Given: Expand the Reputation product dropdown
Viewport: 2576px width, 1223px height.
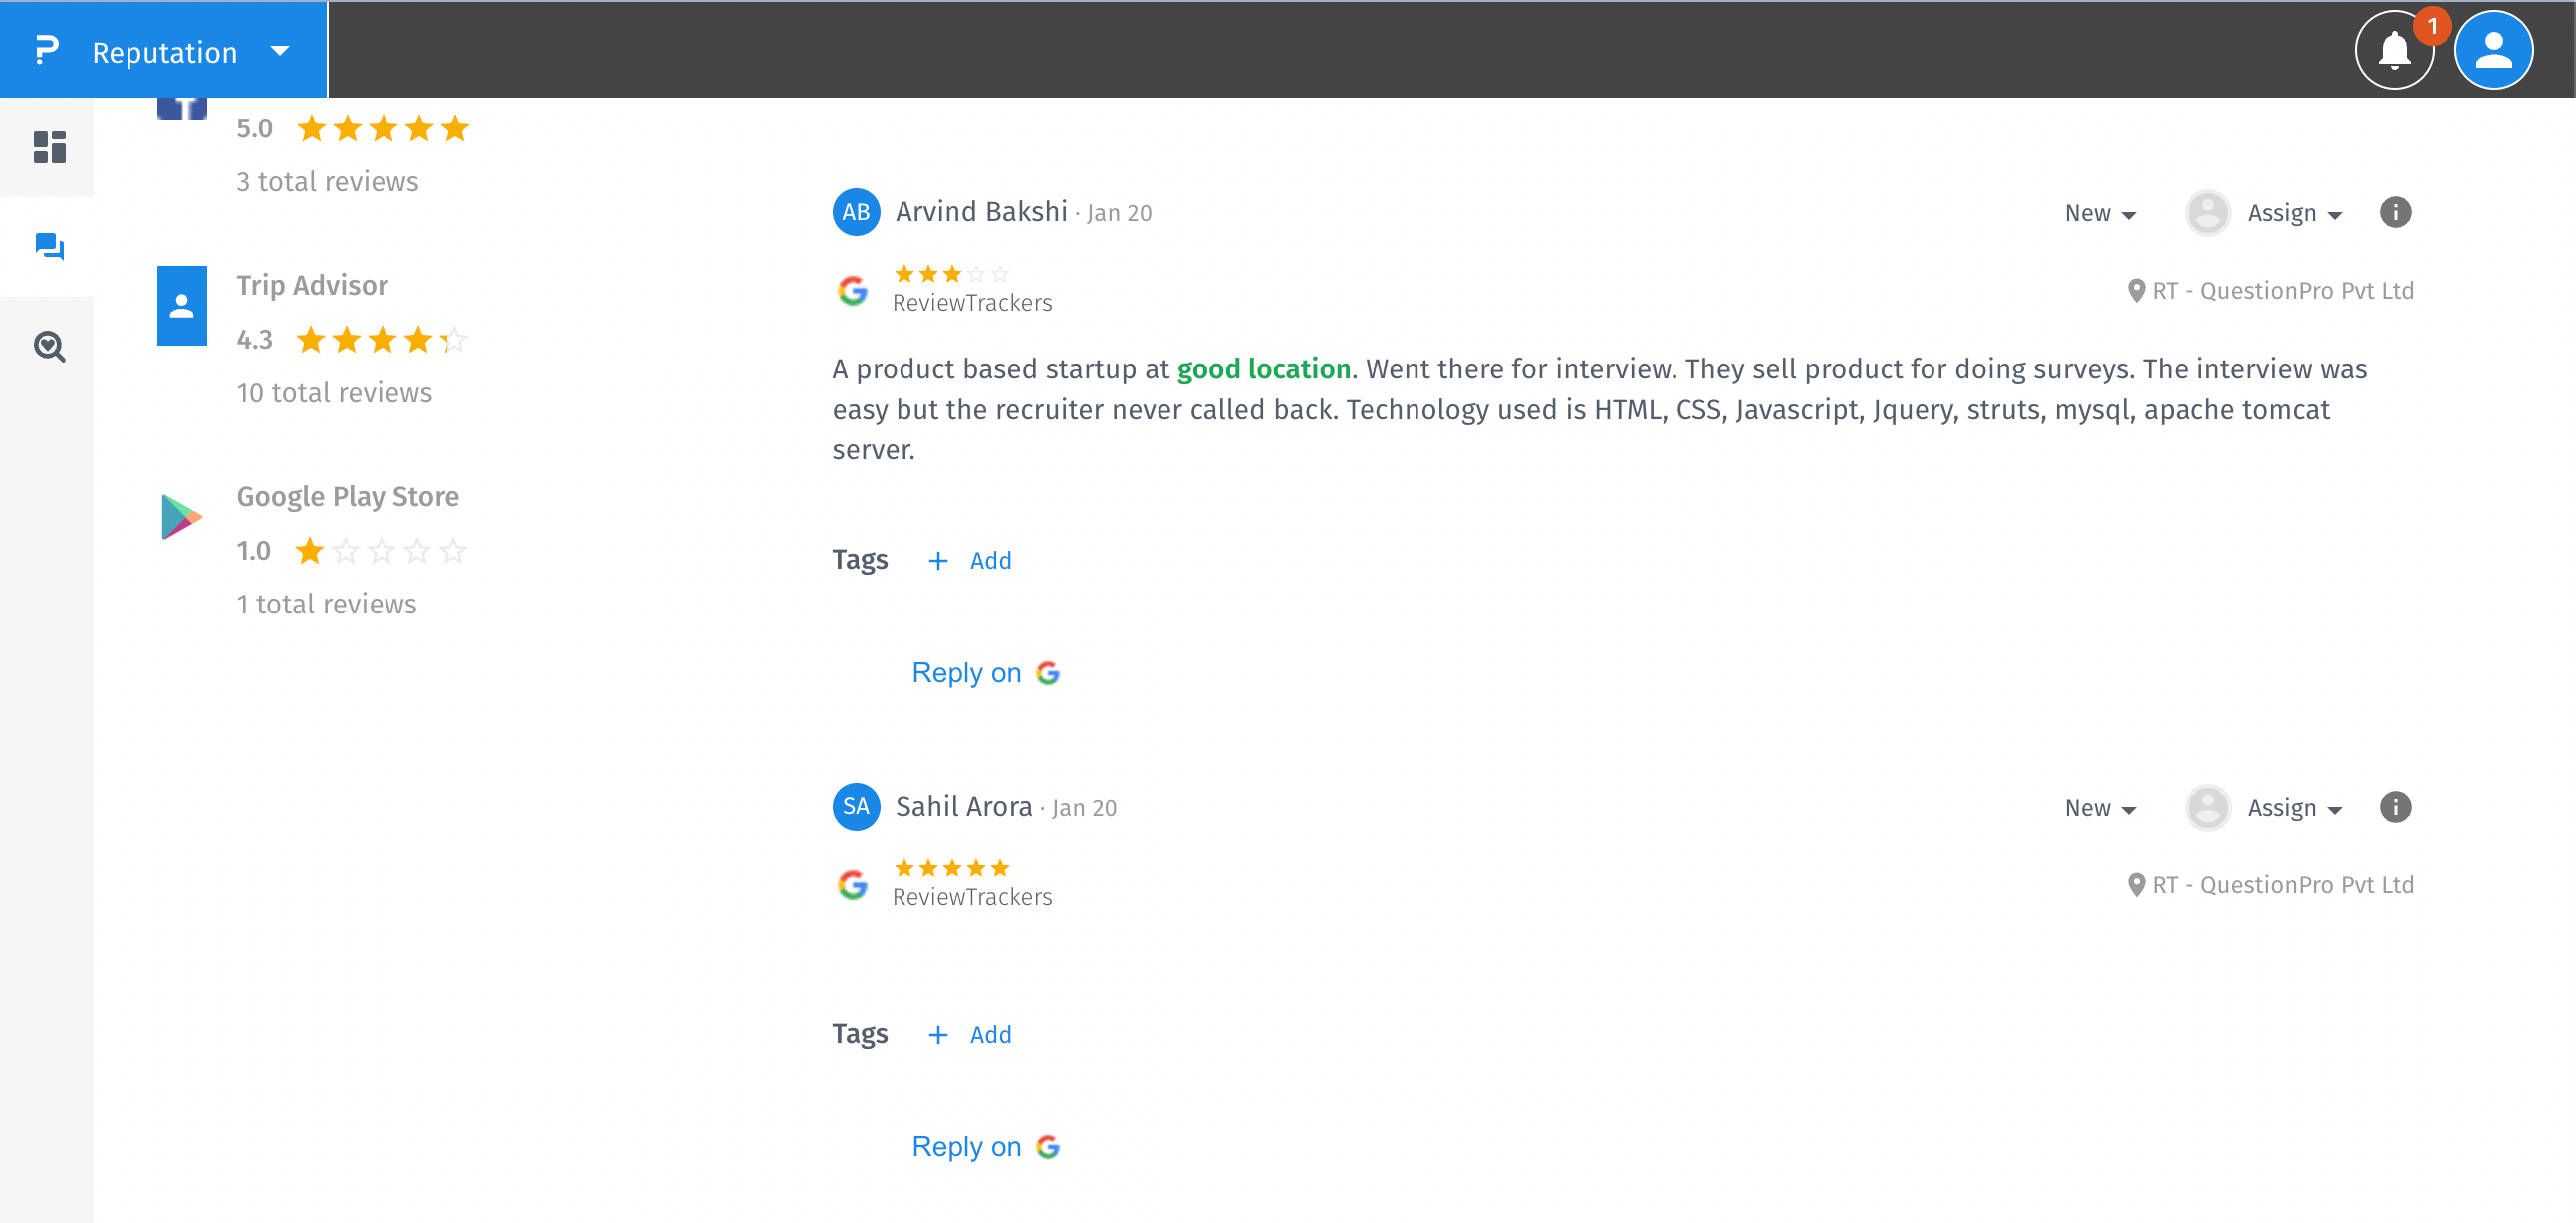Looking at the screenshot, I should pyautogui.click(x=279, y=51).
